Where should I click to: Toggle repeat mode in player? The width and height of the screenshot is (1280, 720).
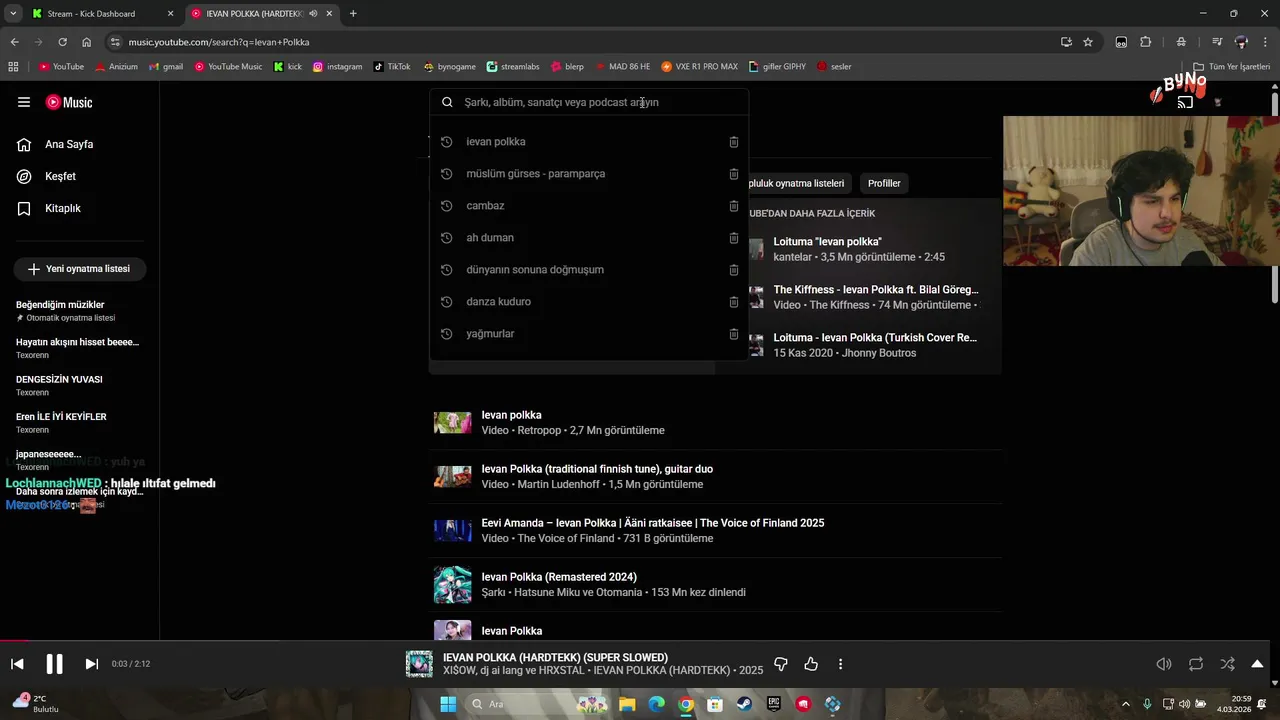coord(1196,664)
